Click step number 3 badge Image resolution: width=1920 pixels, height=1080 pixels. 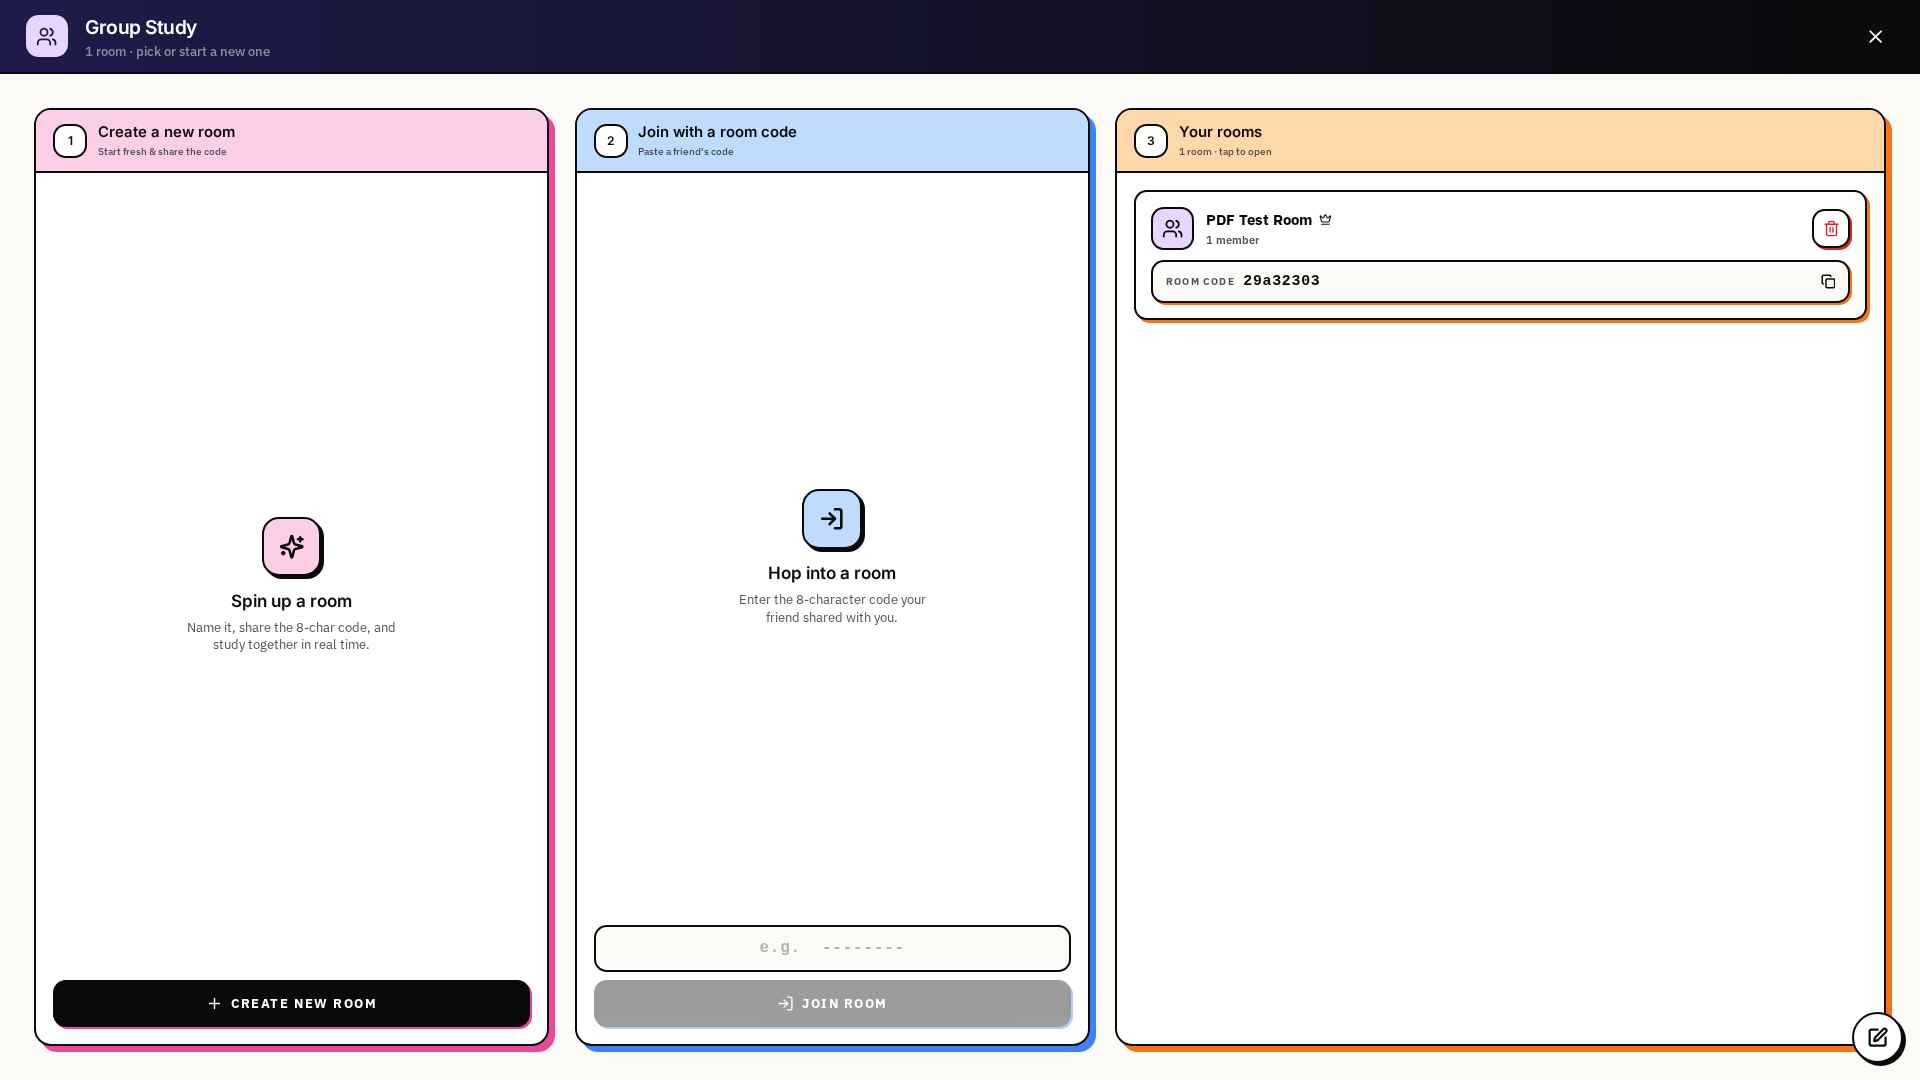pos(1150,141)
